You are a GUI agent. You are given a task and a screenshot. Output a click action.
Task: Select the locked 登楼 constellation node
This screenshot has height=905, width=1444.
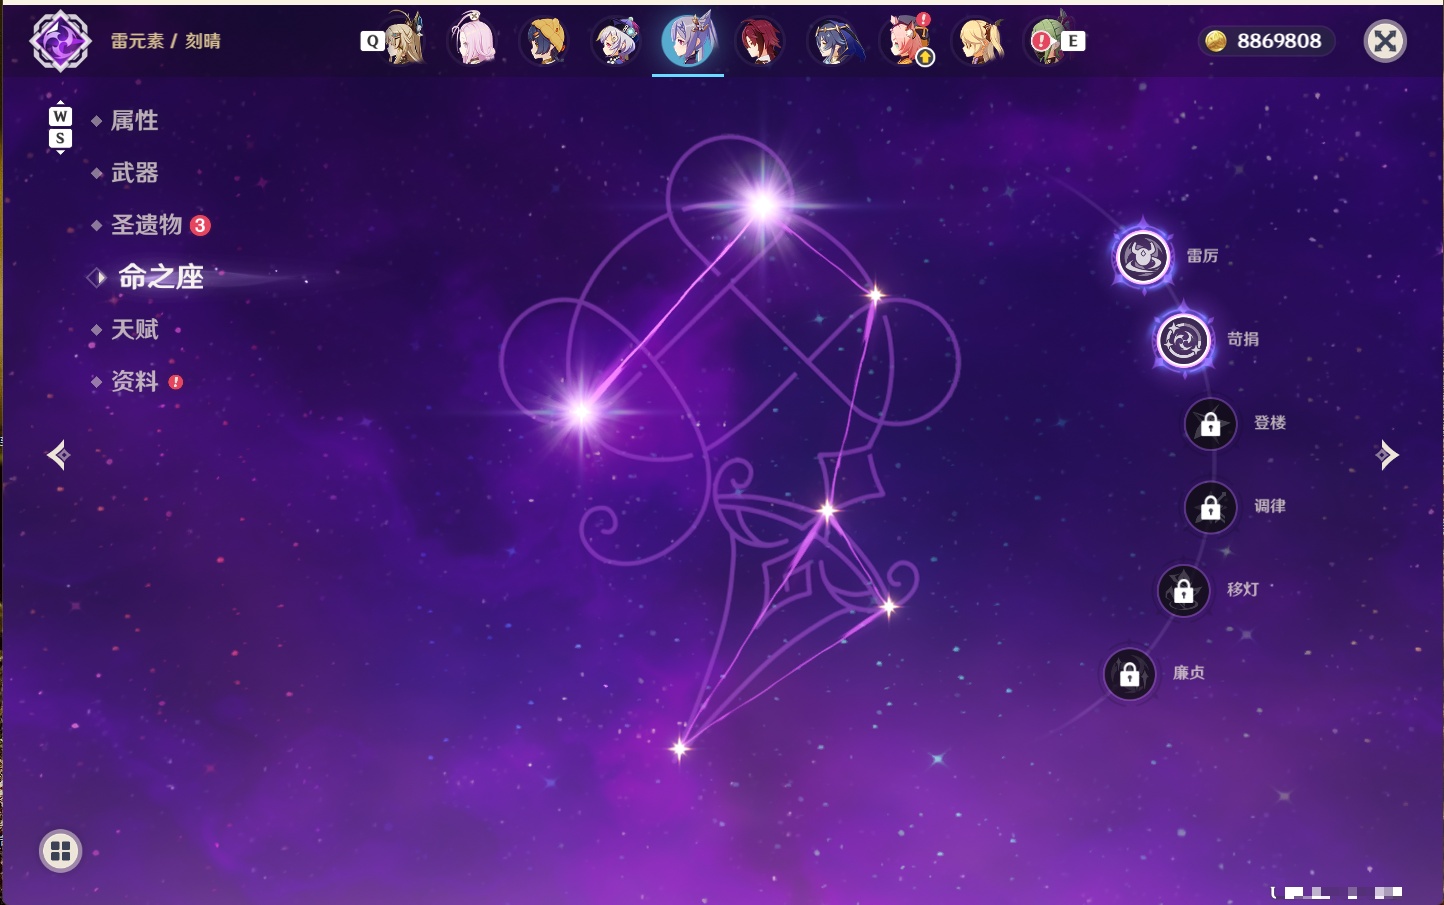click(x=1210, y=424)
